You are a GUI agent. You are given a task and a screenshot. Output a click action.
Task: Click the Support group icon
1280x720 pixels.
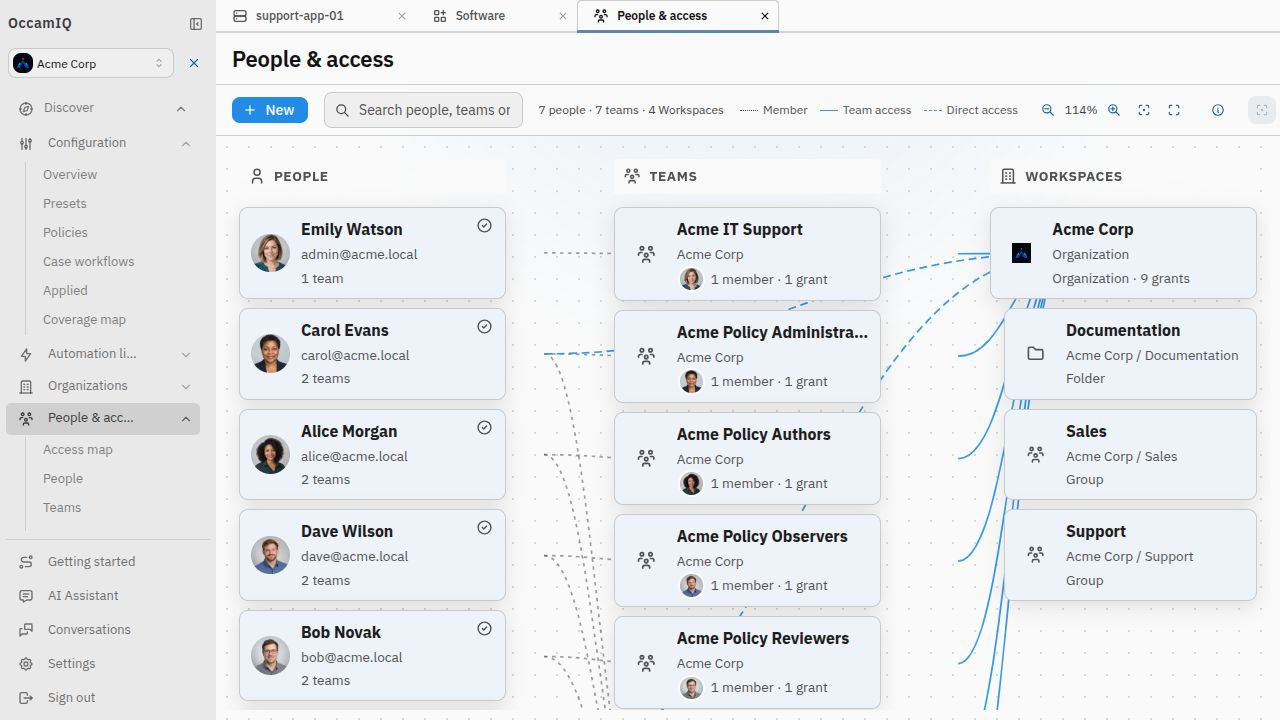coord(1036,555)
